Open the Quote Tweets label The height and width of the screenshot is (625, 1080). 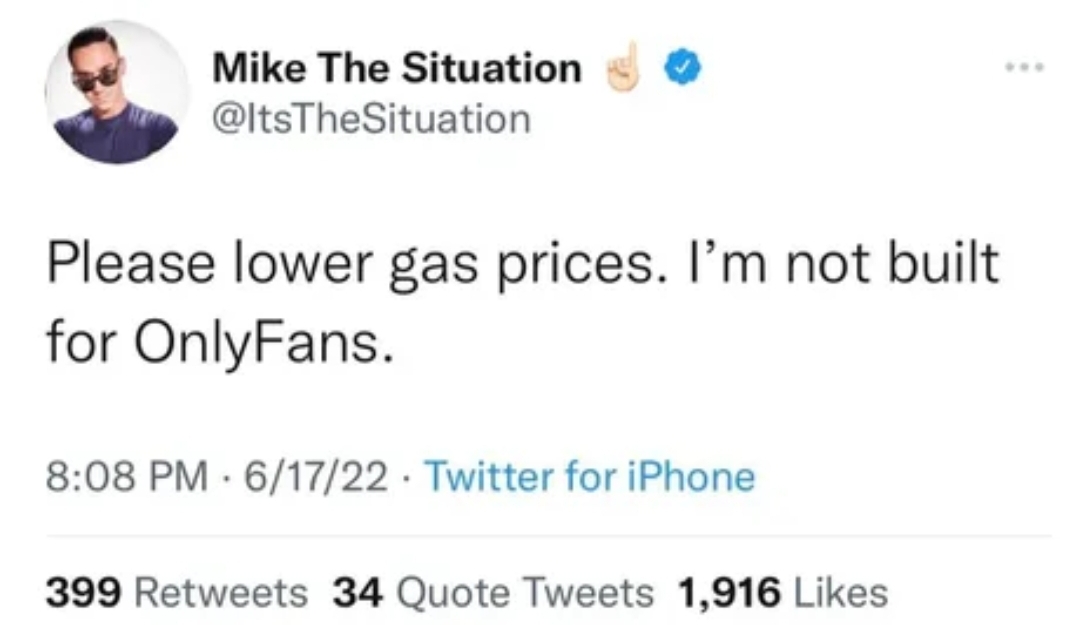pos(524,593)
